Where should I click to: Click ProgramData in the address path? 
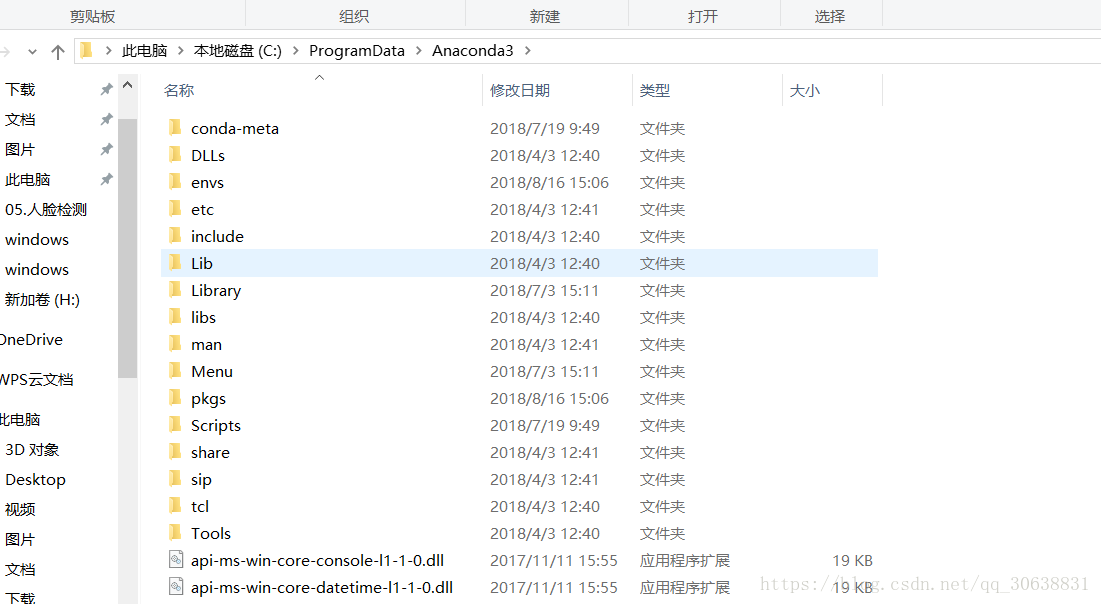click(357, 51)
